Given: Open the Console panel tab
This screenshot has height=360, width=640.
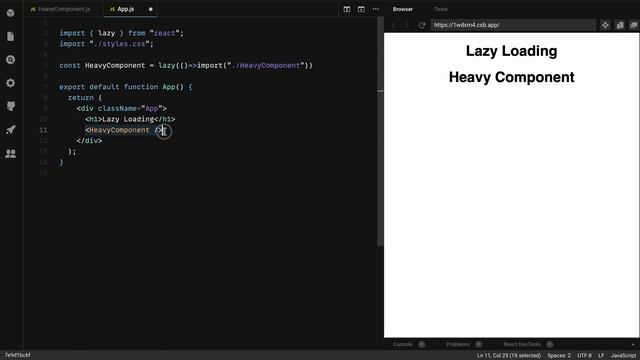Looking at the screenshot, I should pyautogui.click(x=402, y=344).
